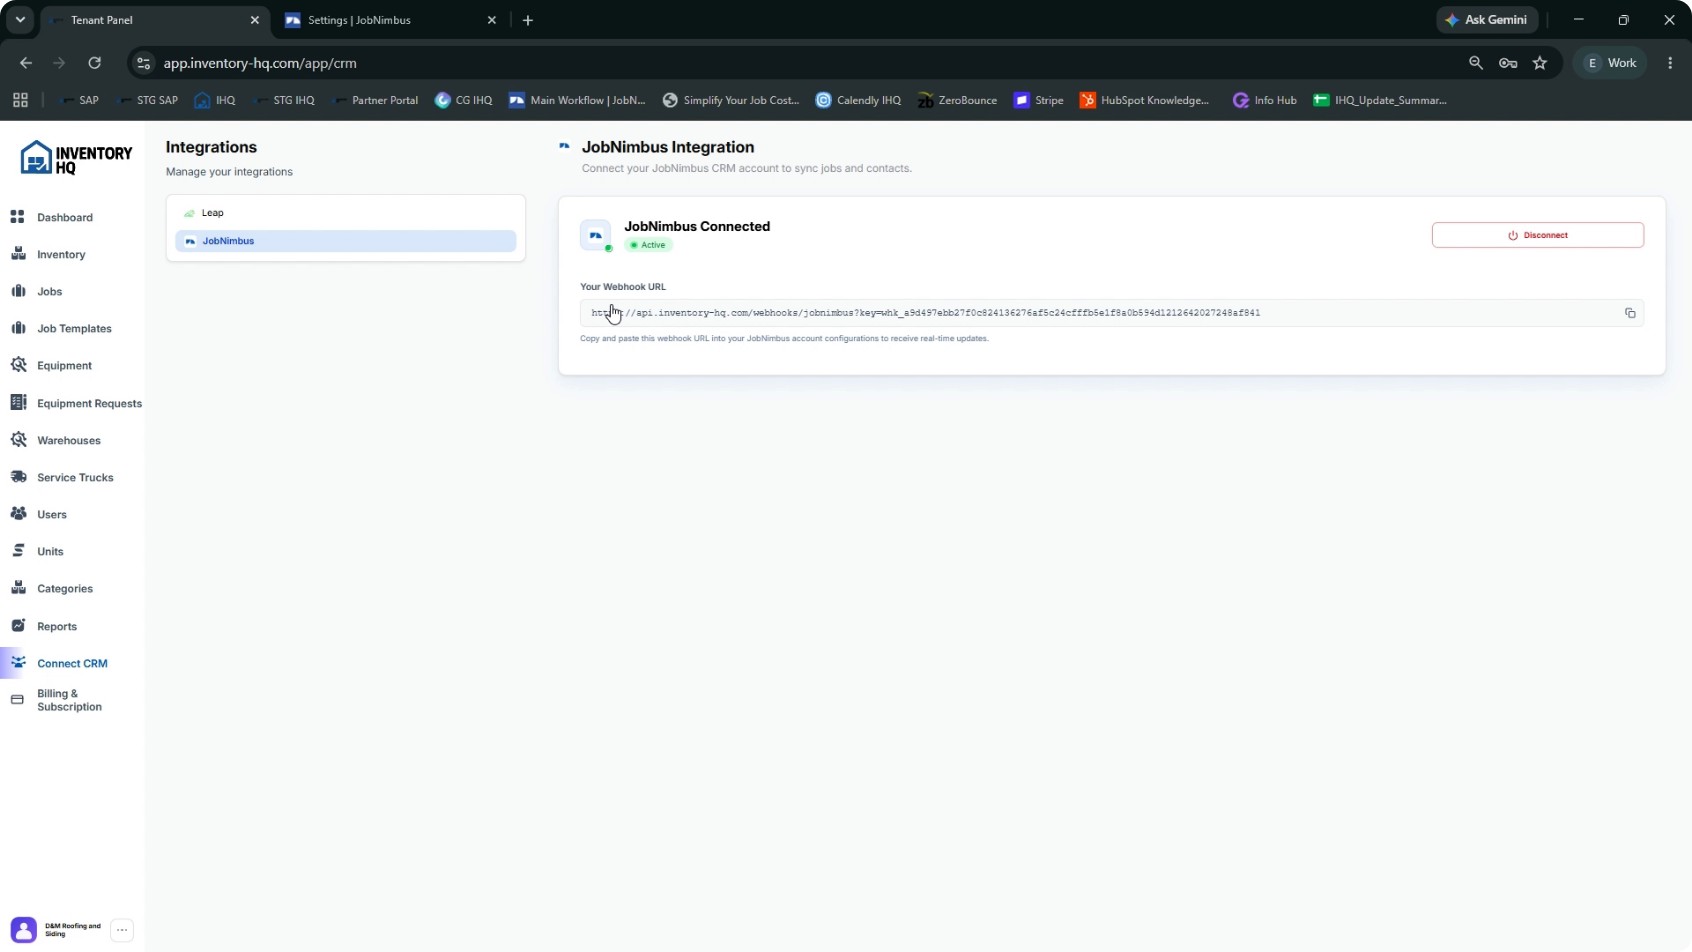Click the address bar URL
This screenshot has height=952, width=1692.
coord(260,63)
